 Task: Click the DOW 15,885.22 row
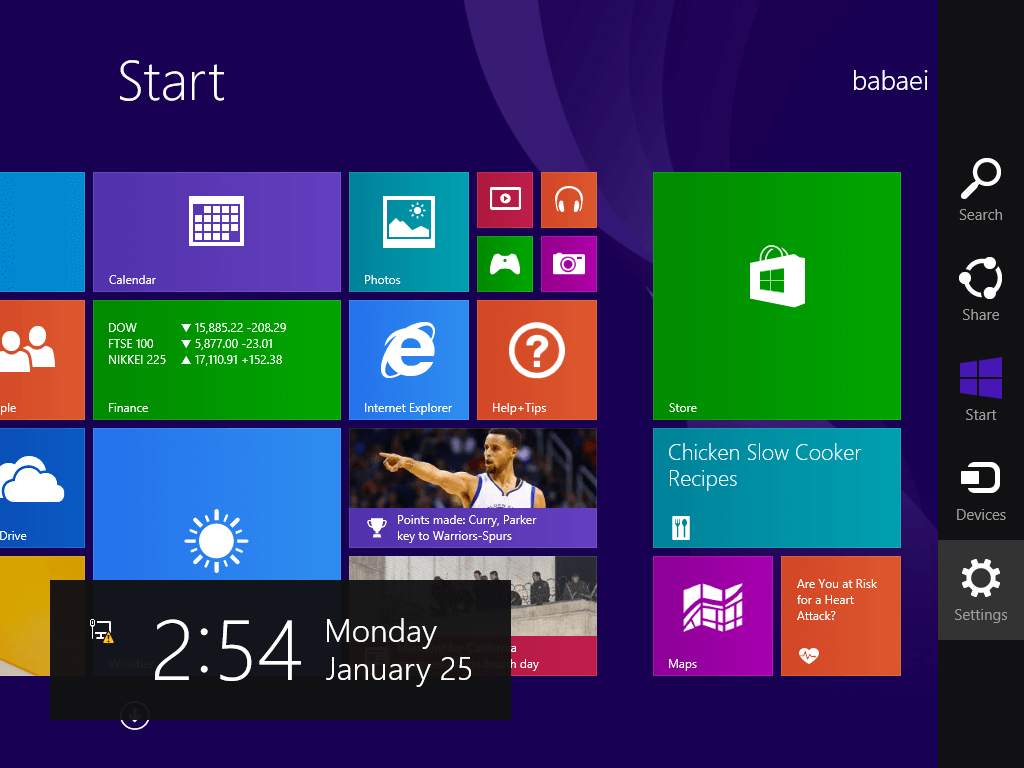tap(197, 328)
